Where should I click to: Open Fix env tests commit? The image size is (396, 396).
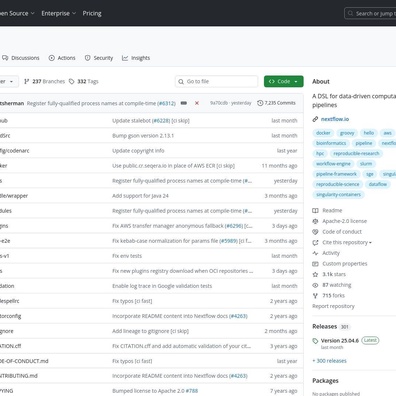pos(127,256)
